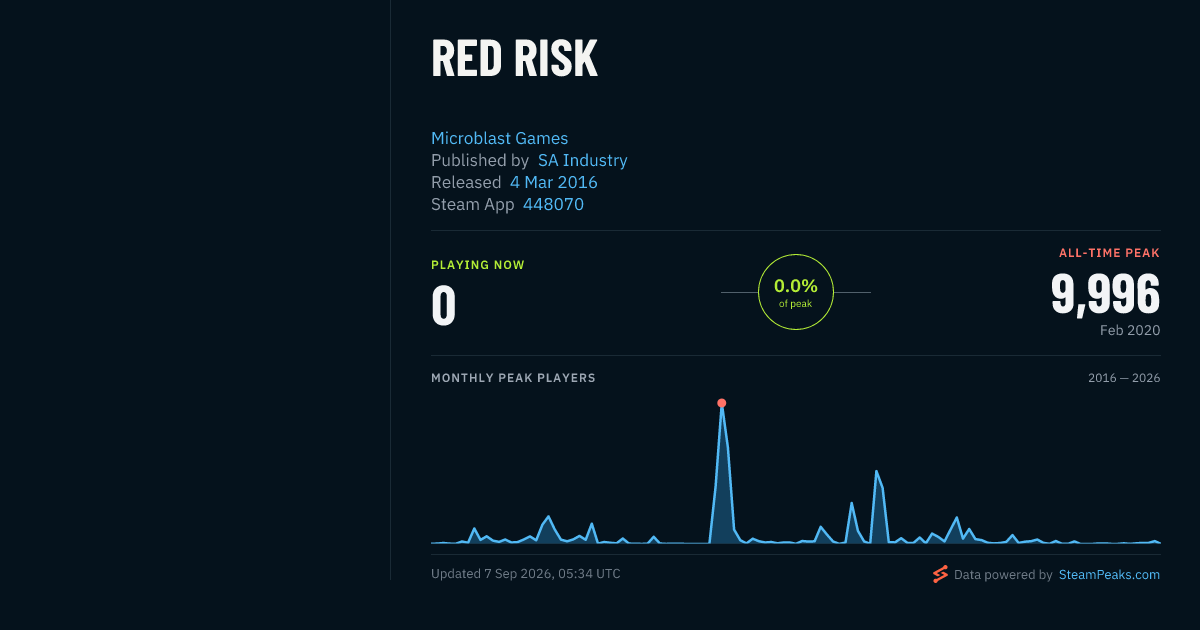Screen dimensions: 1200x630
Task: Click the ALL-TIME PEAK red label
Action: tap(1109, 253)
